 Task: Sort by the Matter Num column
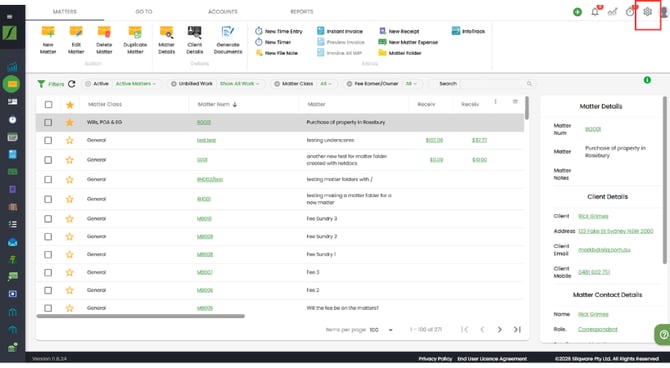coord(217,104)
